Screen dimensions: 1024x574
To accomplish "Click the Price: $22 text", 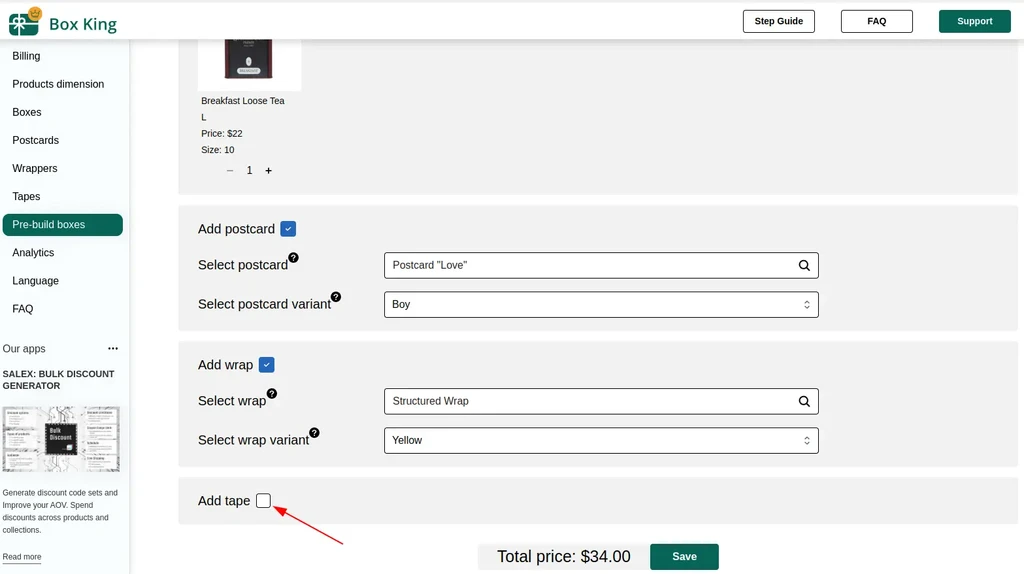I will (221, 133).
